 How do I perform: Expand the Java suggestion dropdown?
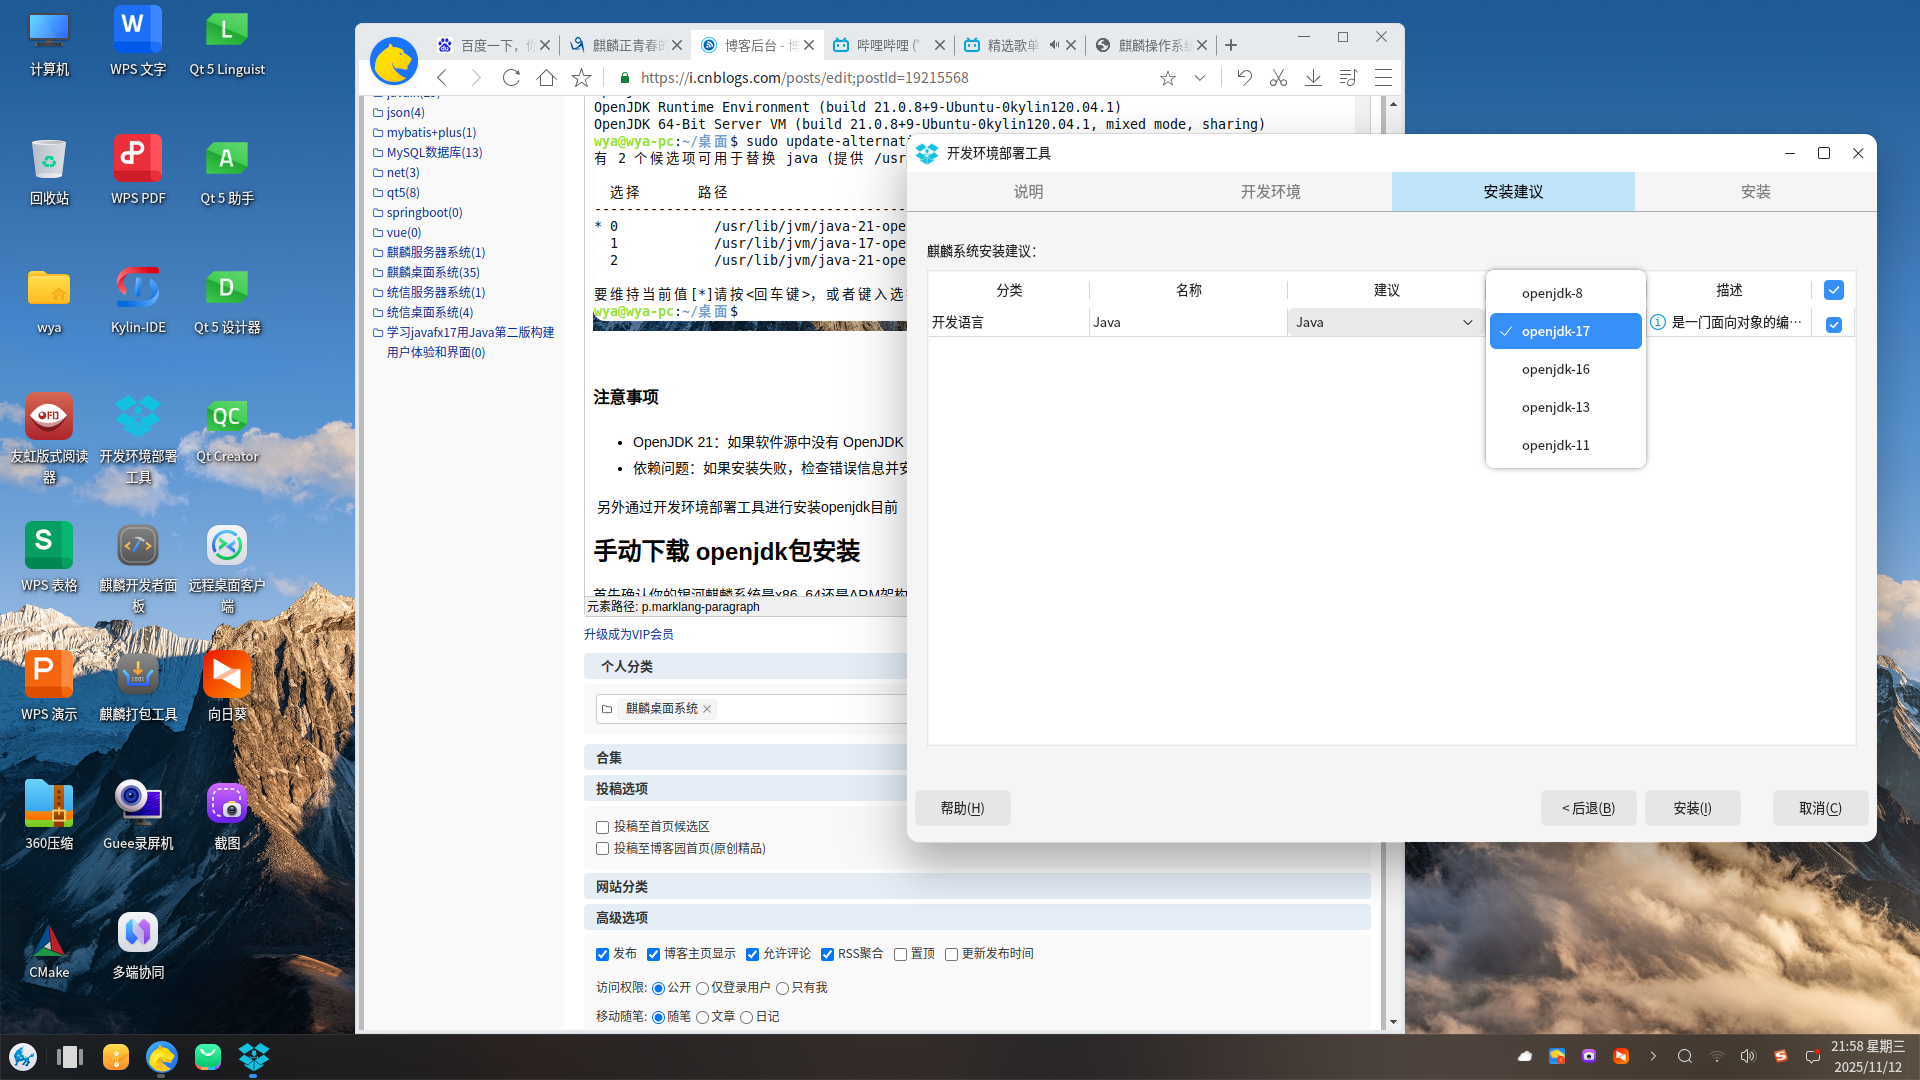pos(1385,322)
